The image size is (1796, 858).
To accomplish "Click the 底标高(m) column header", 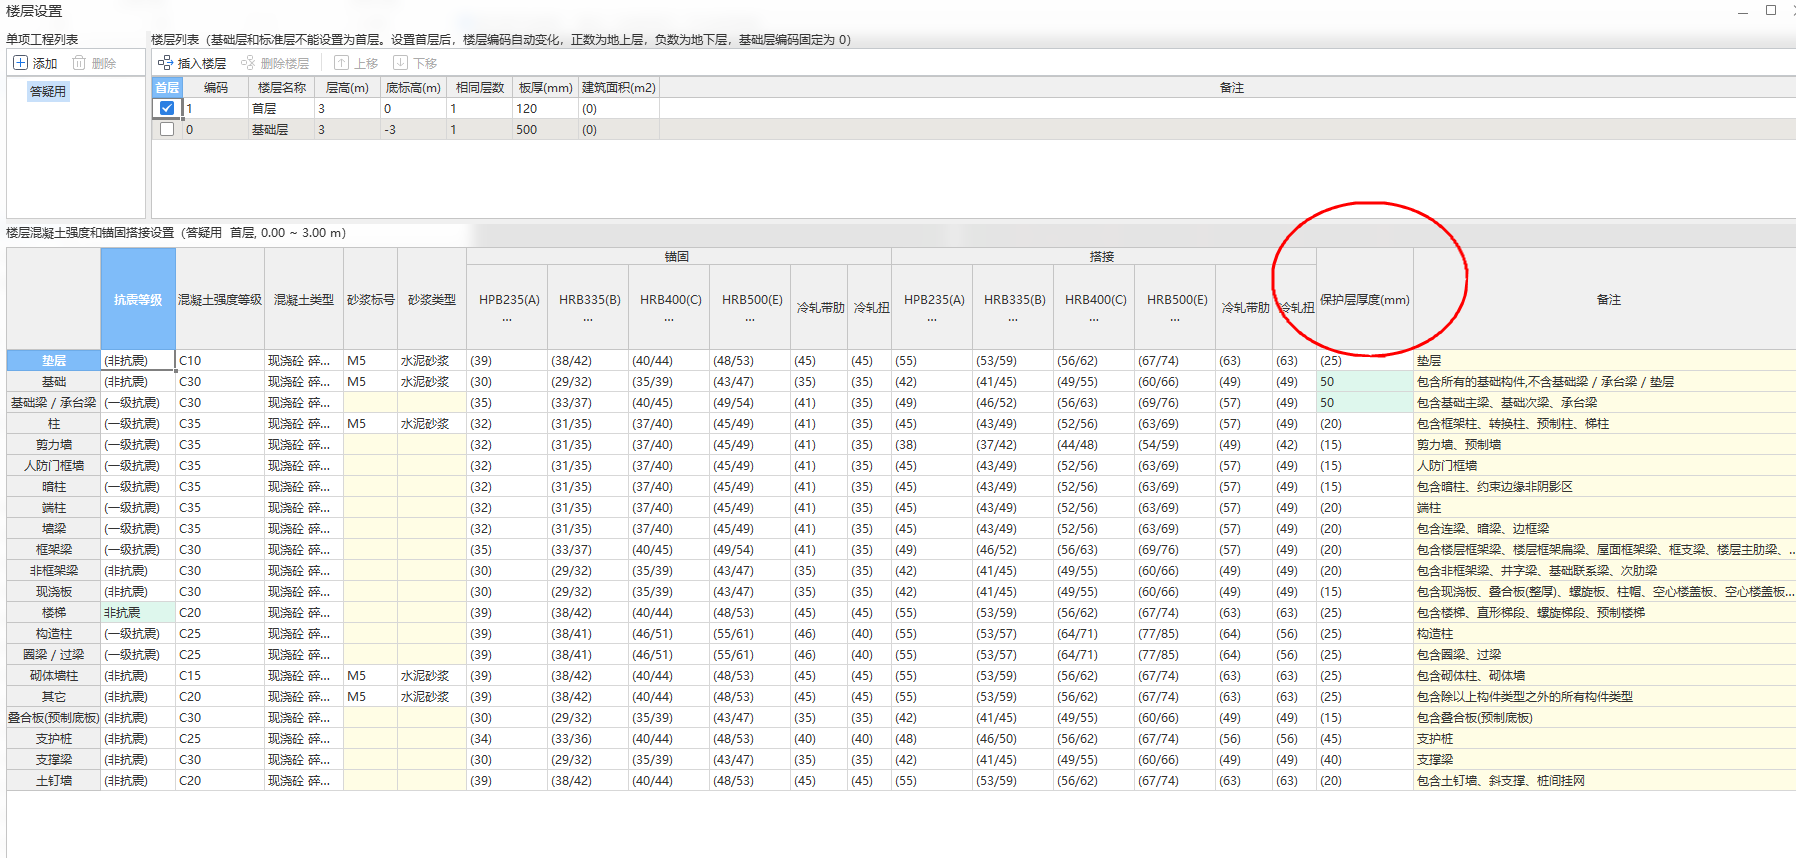I will click(x=413, y=87).
